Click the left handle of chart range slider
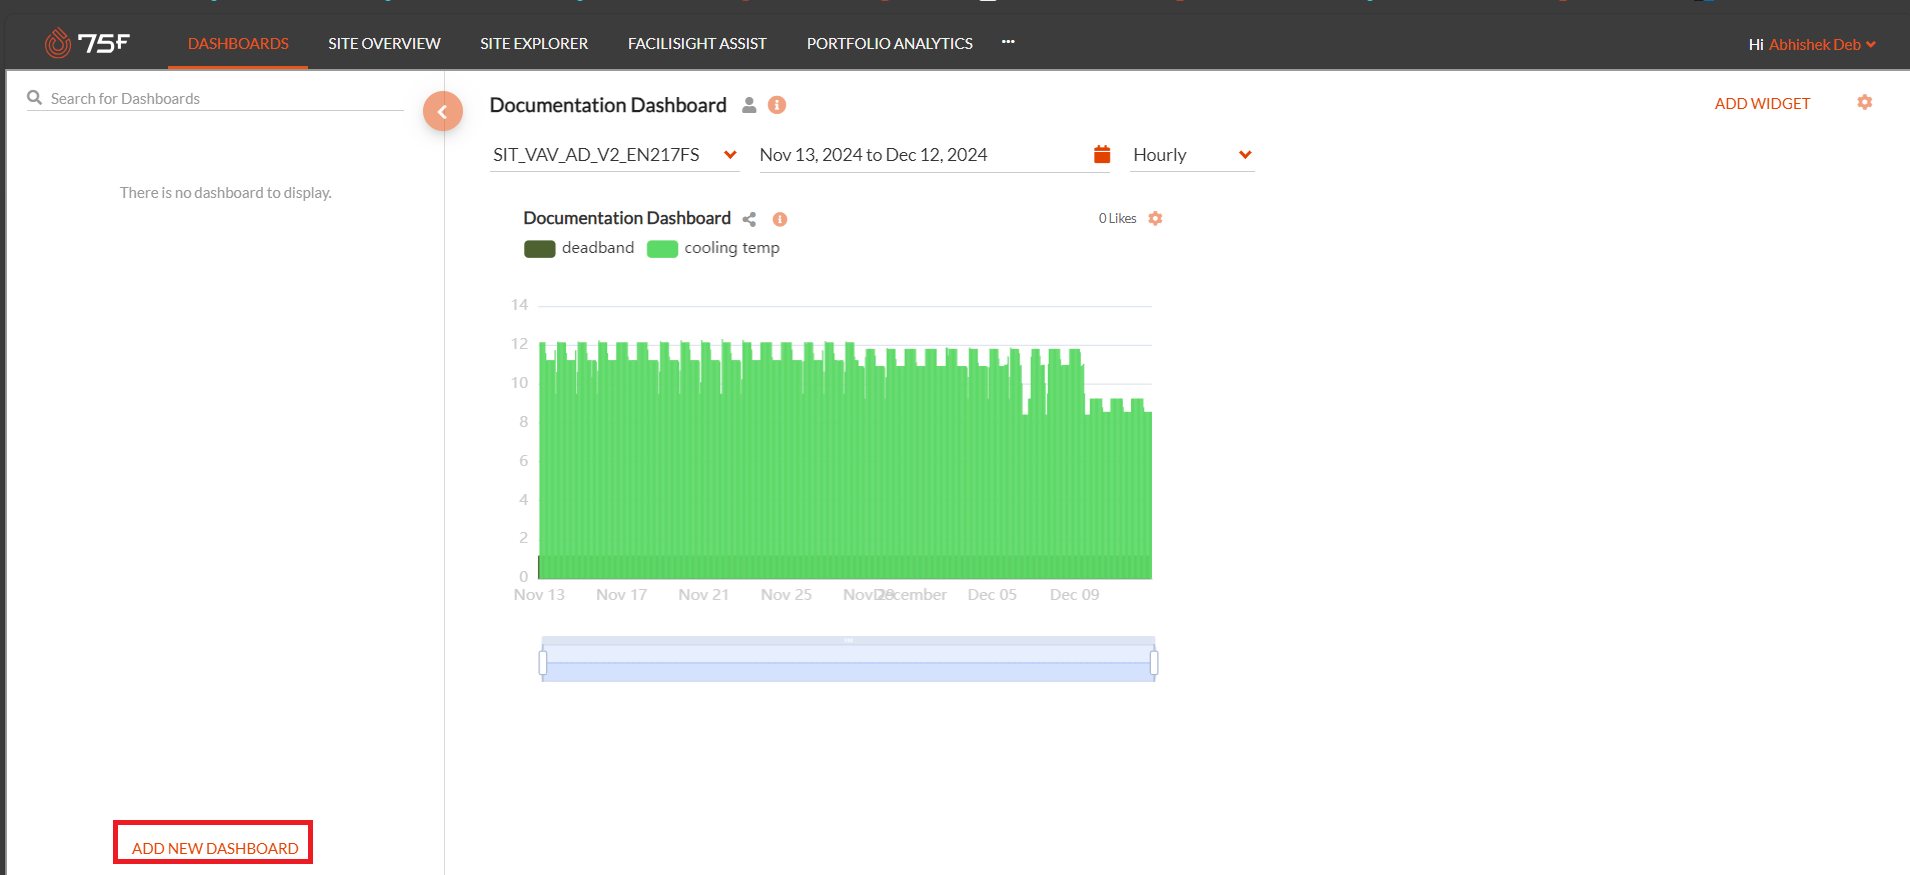1910x875 pixels. (543, 662)
